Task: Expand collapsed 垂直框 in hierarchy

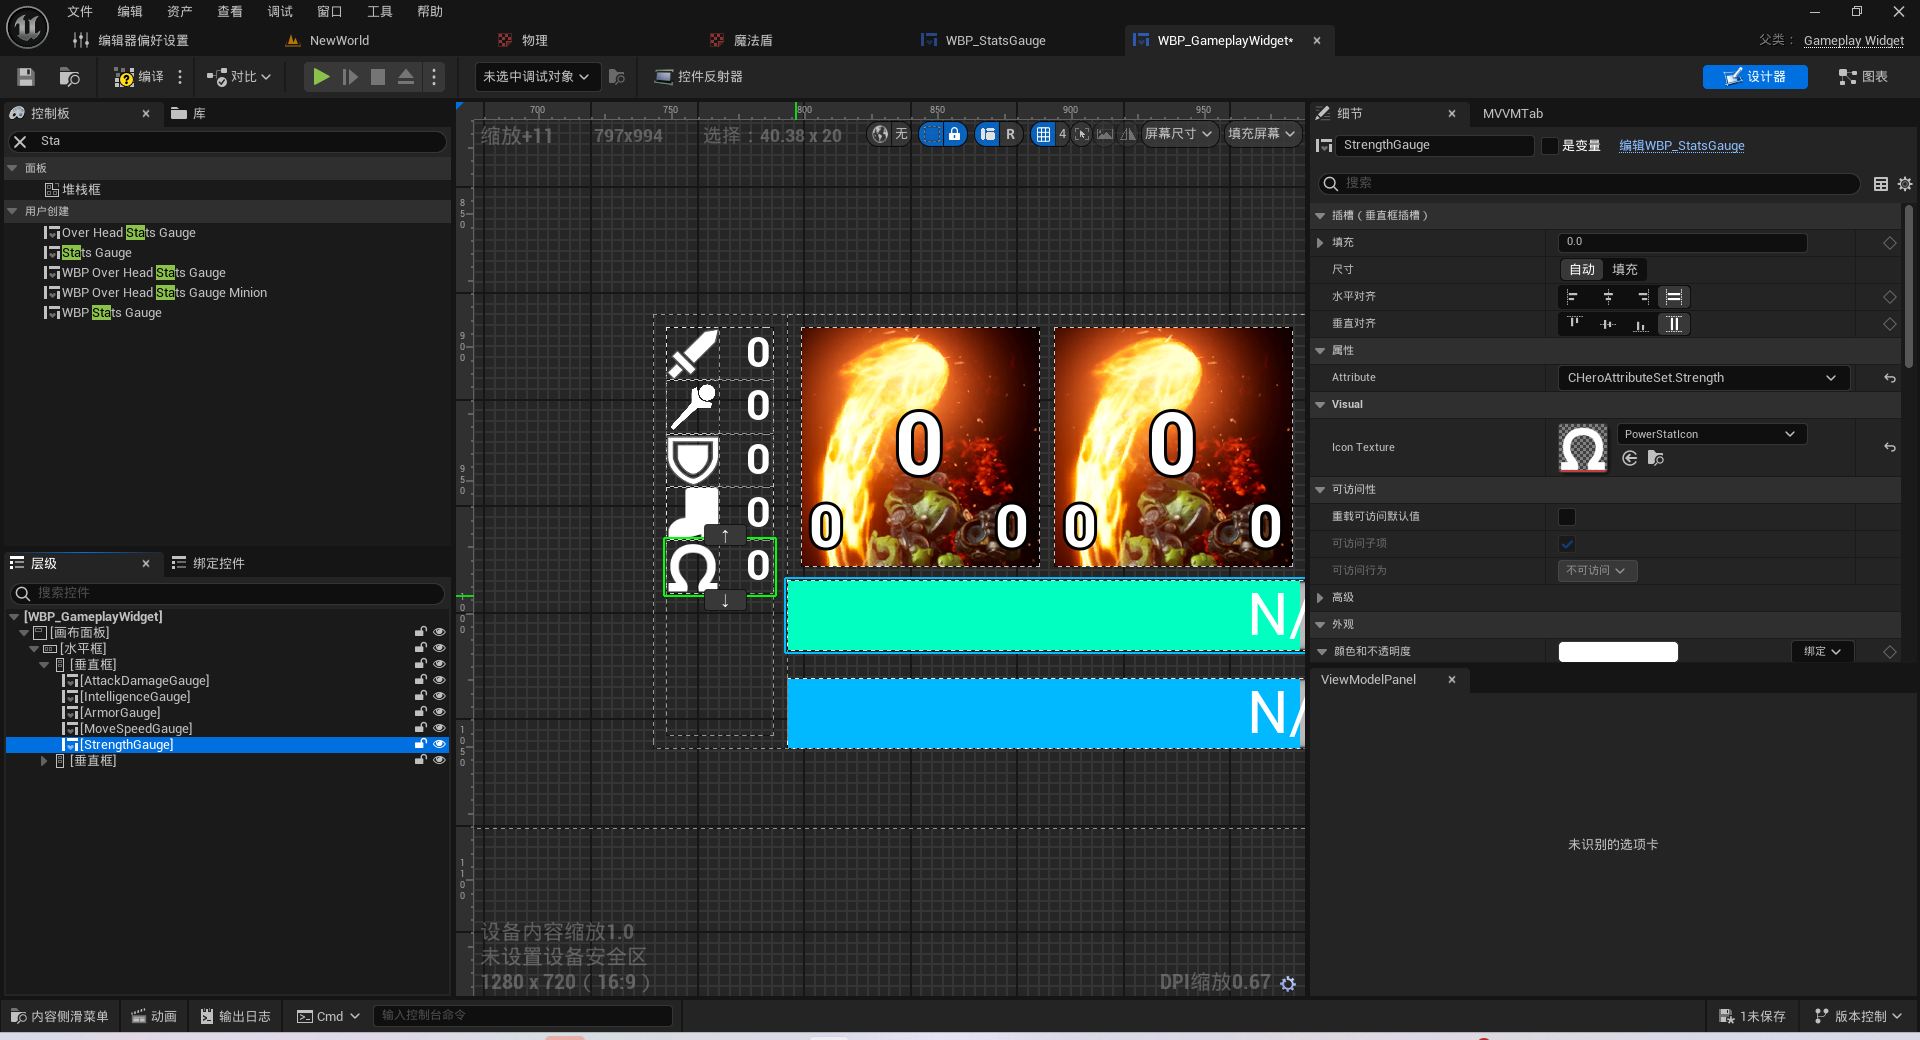Action: coord(44,761)
